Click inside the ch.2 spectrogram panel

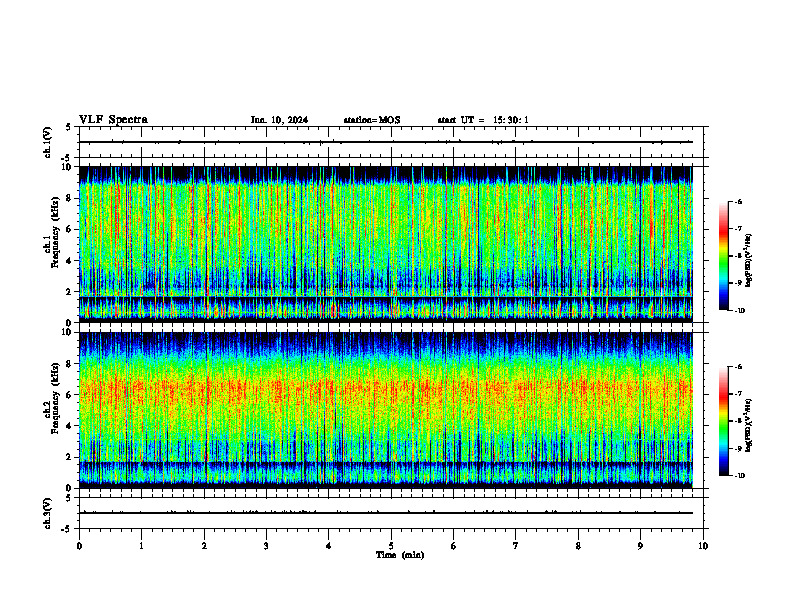click(386, 410)
